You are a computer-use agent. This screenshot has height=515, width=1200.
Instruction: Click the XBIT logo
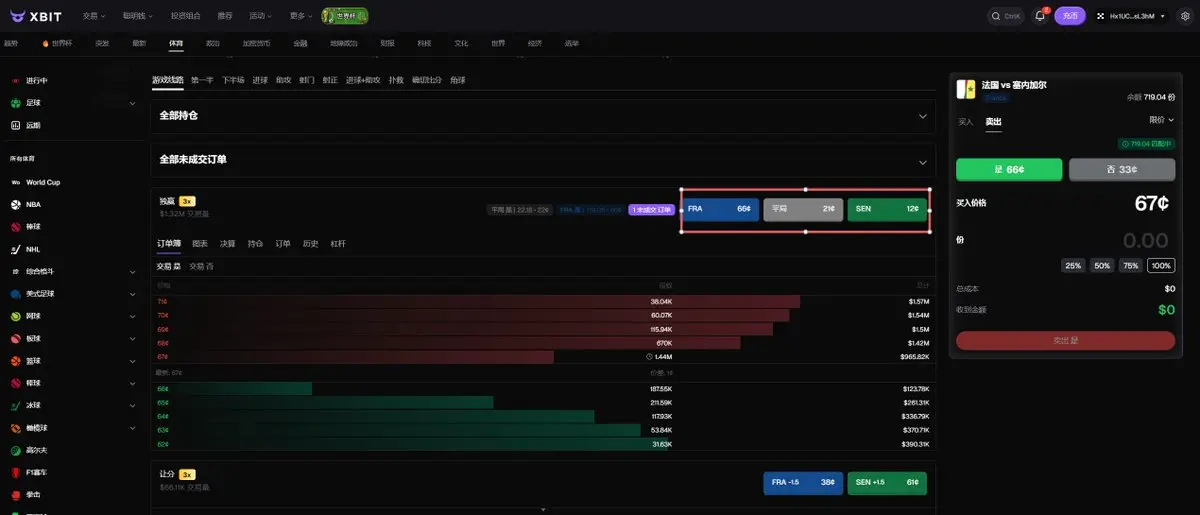(37, 15)
